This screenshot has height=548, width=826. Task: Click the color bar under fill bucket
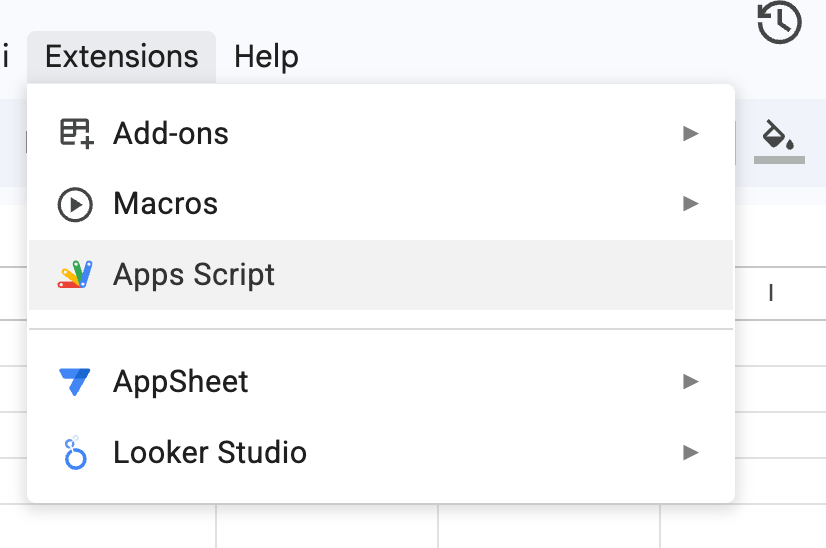click(x=779, y=159)
